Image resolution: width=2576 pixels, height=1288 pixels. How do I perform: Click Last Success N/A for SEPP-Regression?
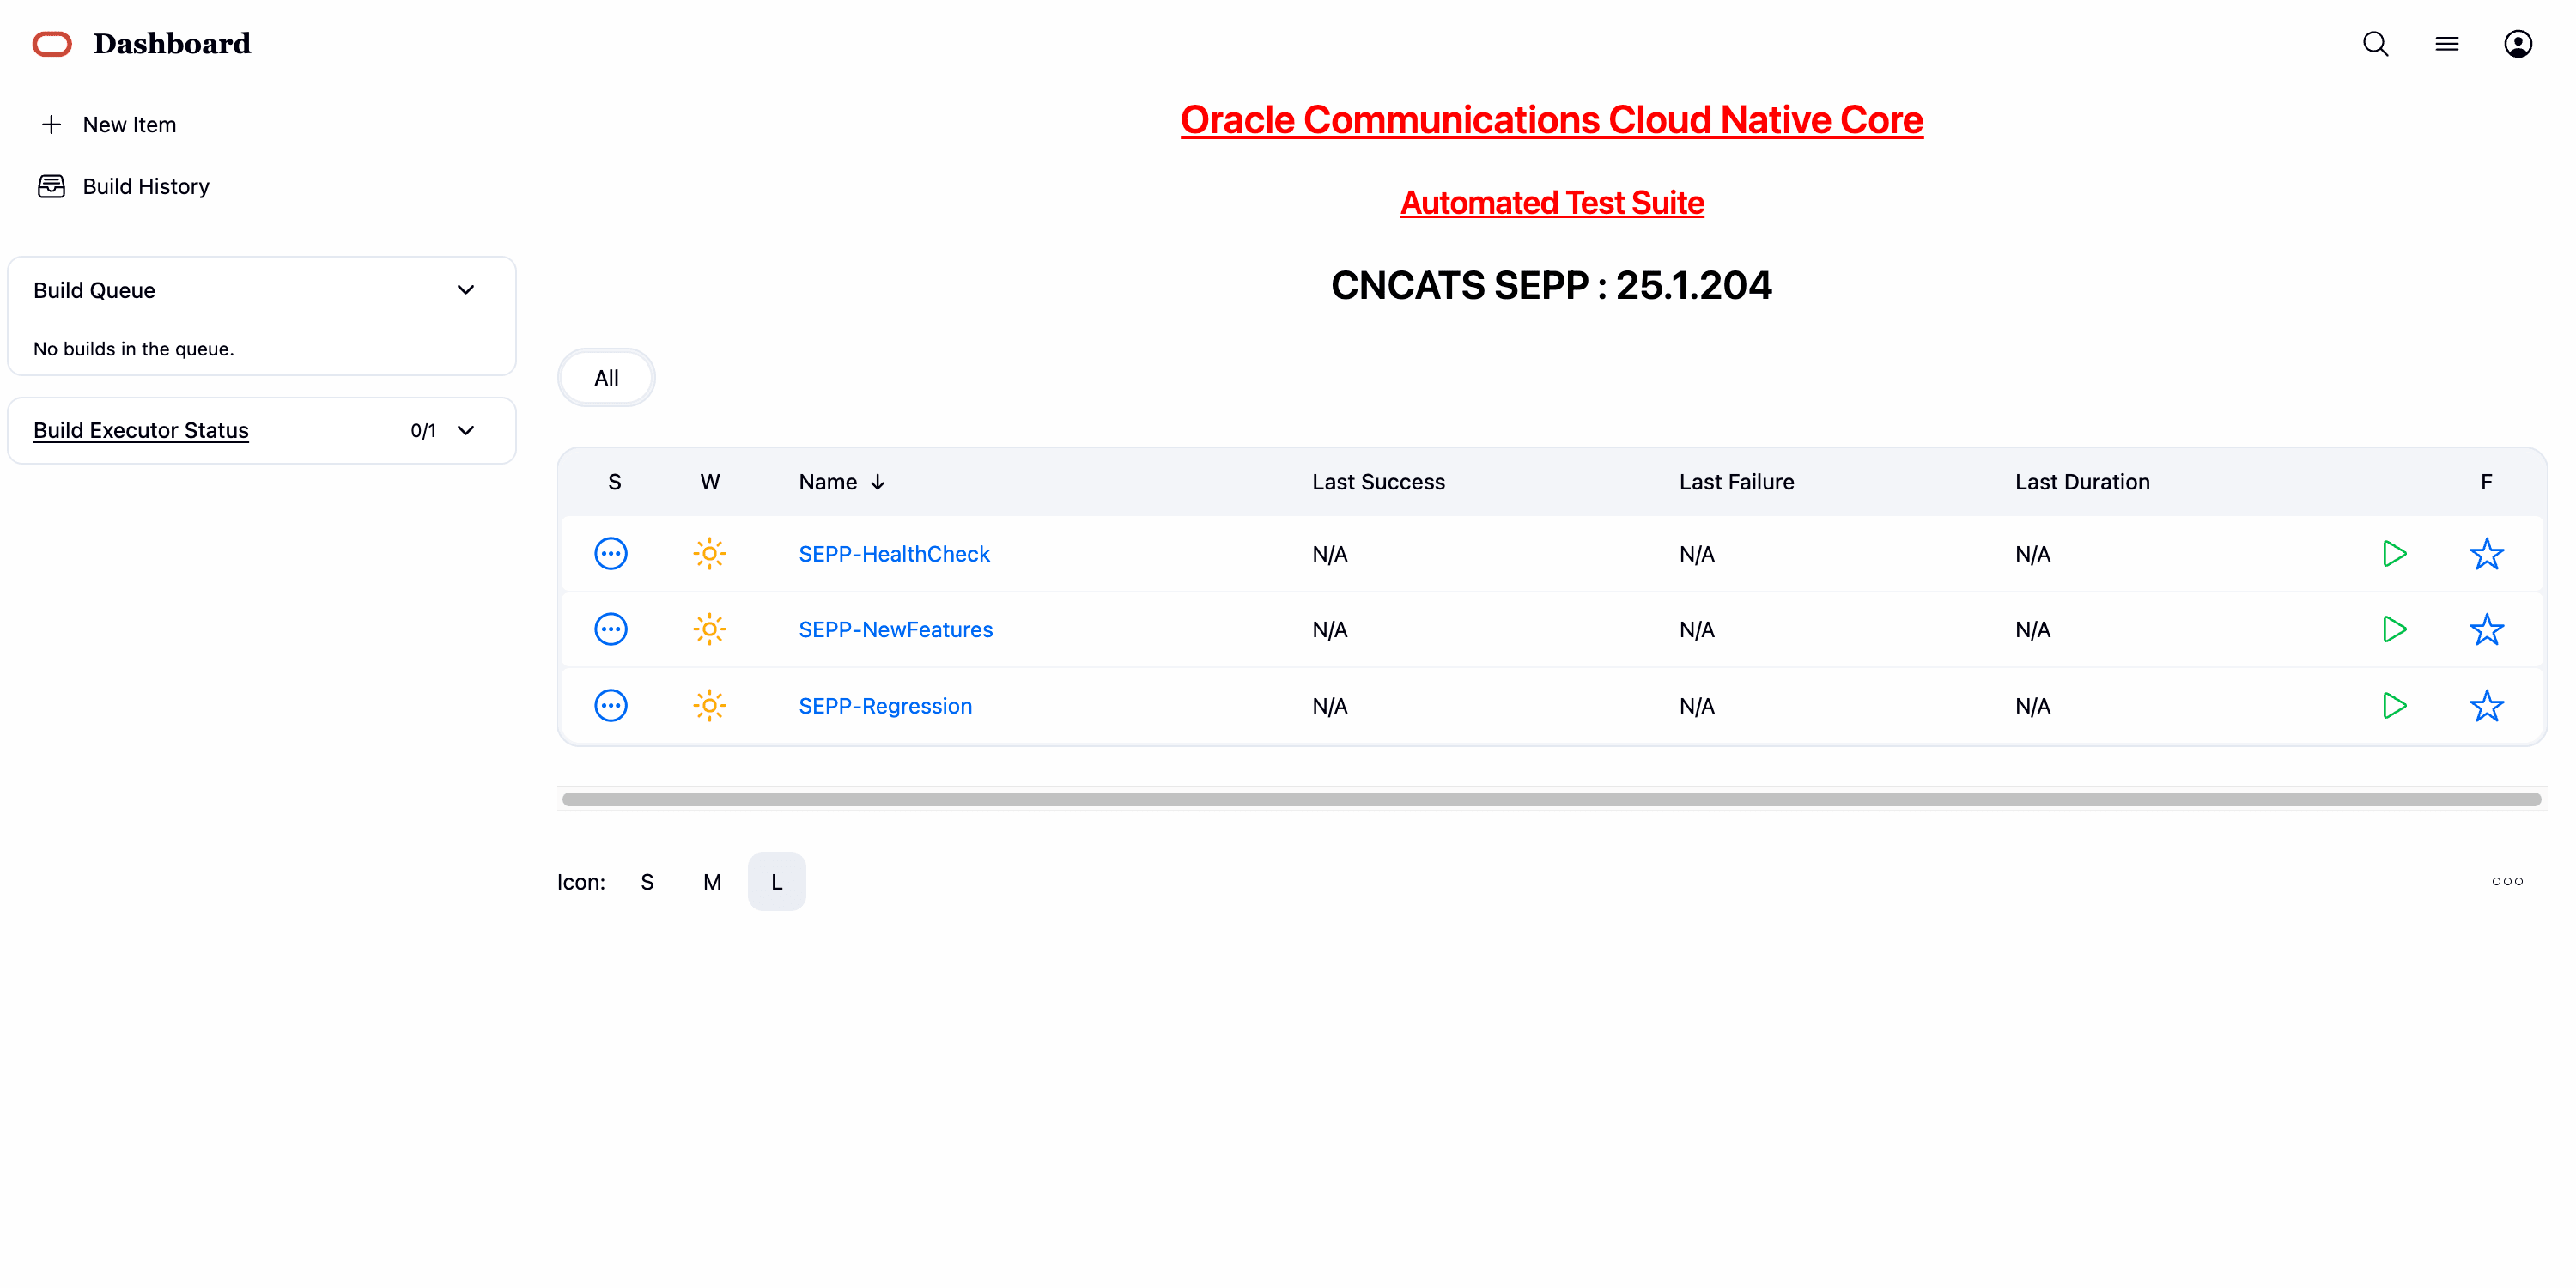click(1330, 705)
